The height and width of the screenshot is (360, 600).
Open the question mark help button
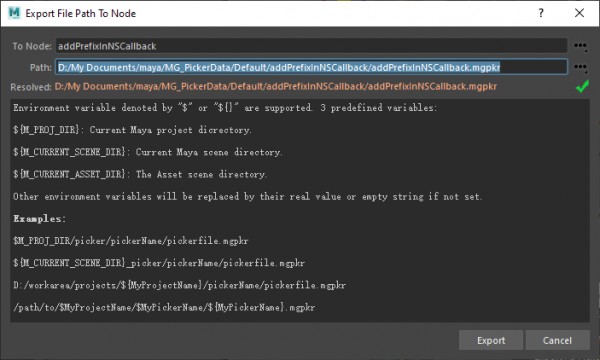(541, 13)
